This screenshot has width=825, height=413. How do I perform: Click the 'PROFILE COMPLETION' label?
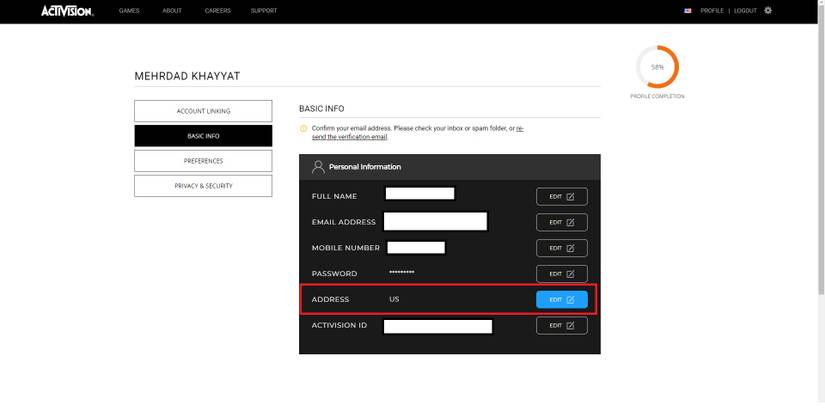(x=657, y=97)
